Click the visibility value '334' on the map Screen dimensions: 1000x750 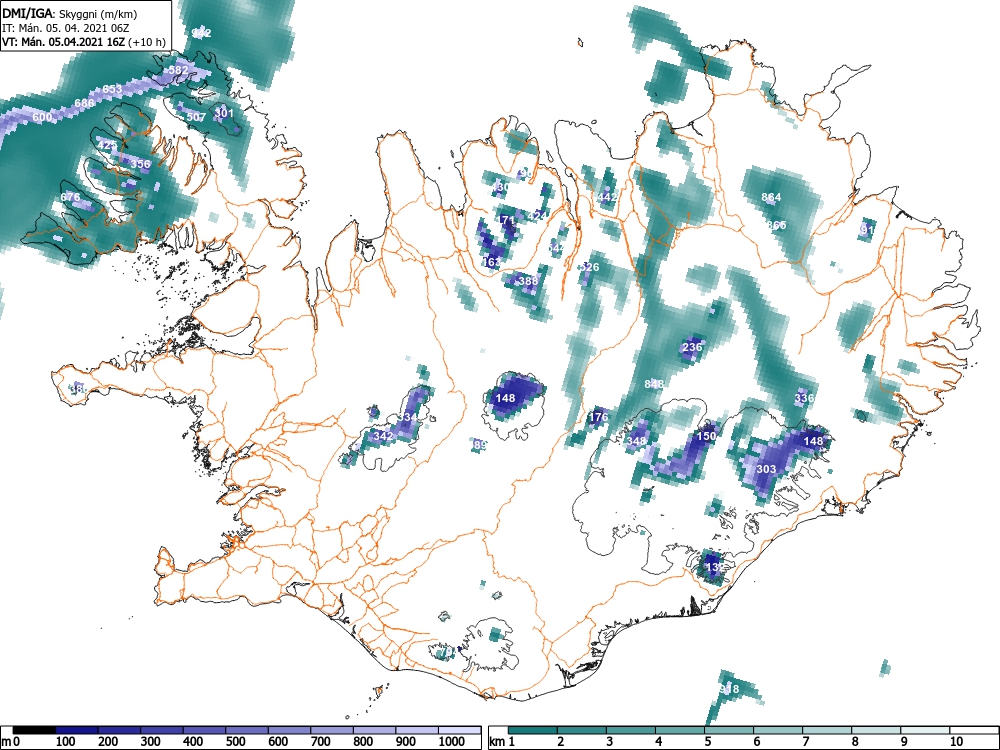pyautogui.click(x=406, y=417)
